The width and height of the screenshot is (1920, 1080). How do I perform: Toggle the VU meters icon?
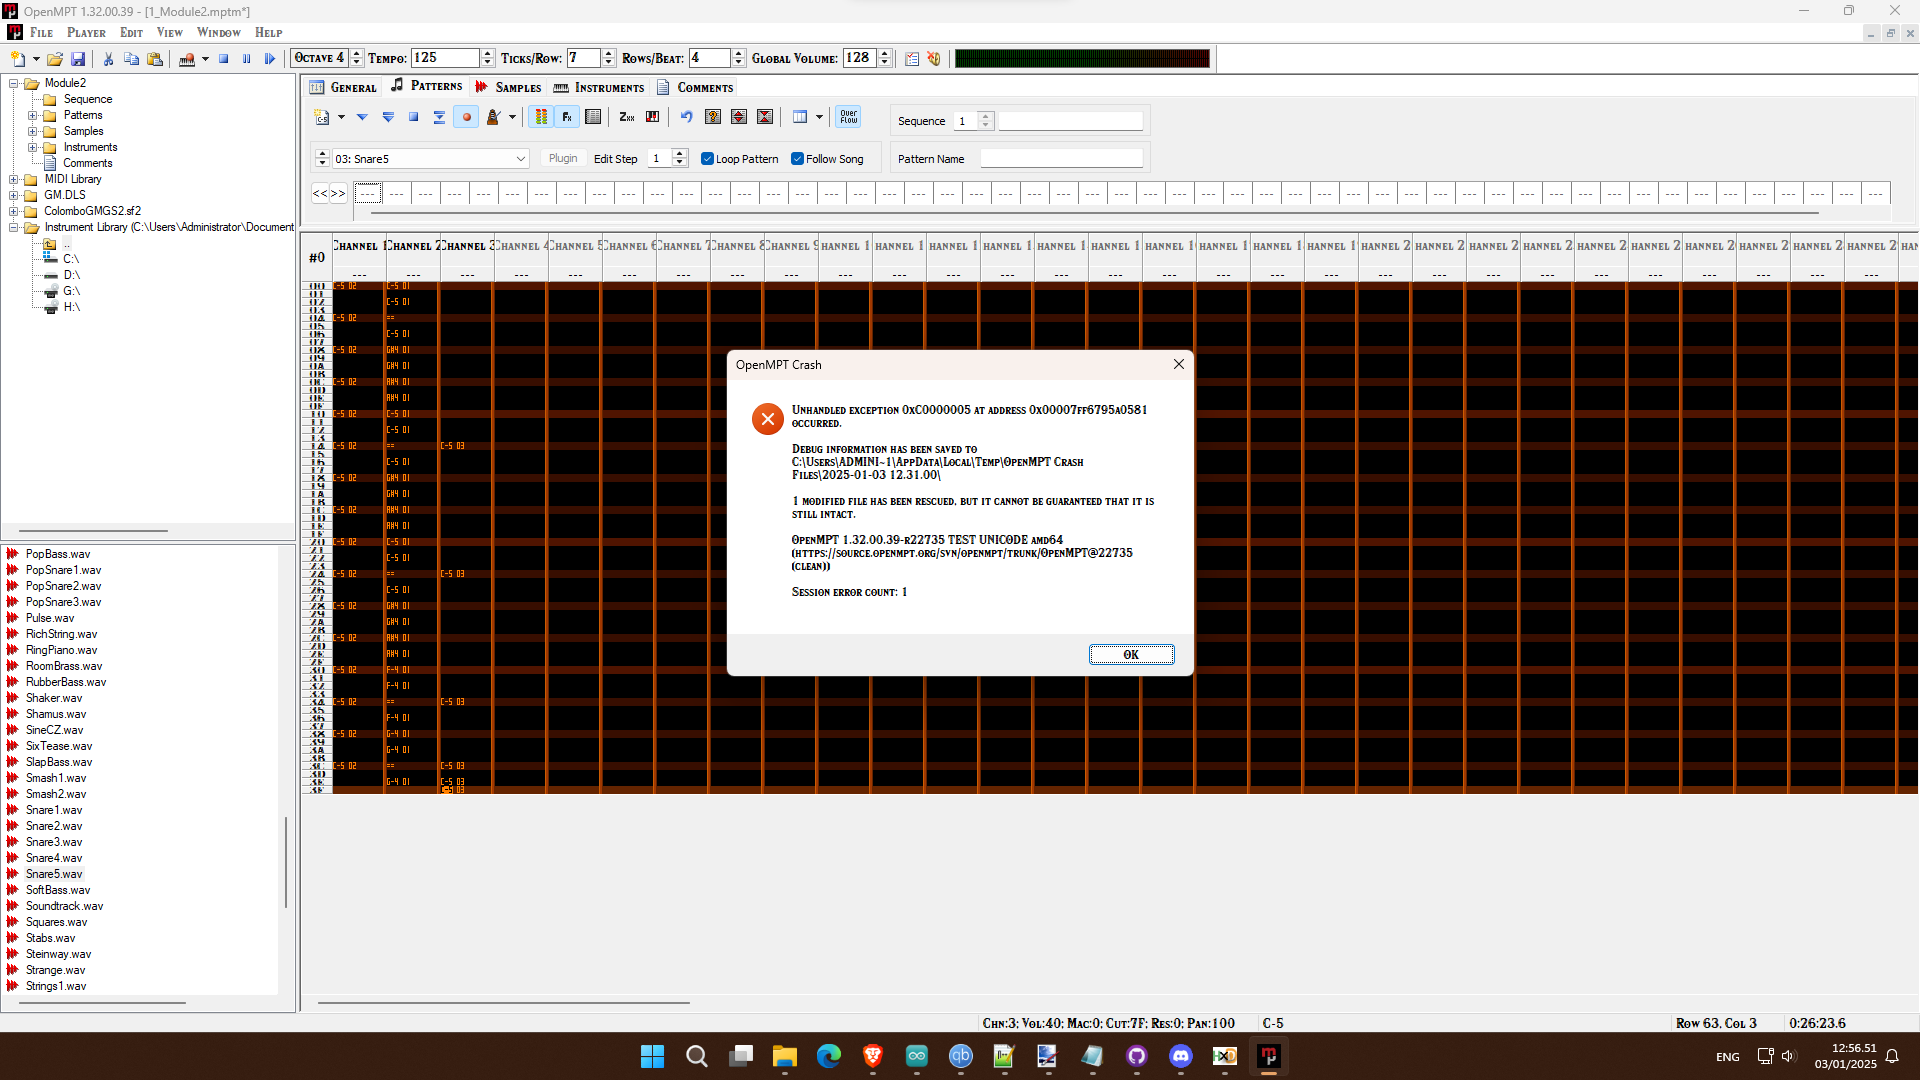[x=541, y=117]
